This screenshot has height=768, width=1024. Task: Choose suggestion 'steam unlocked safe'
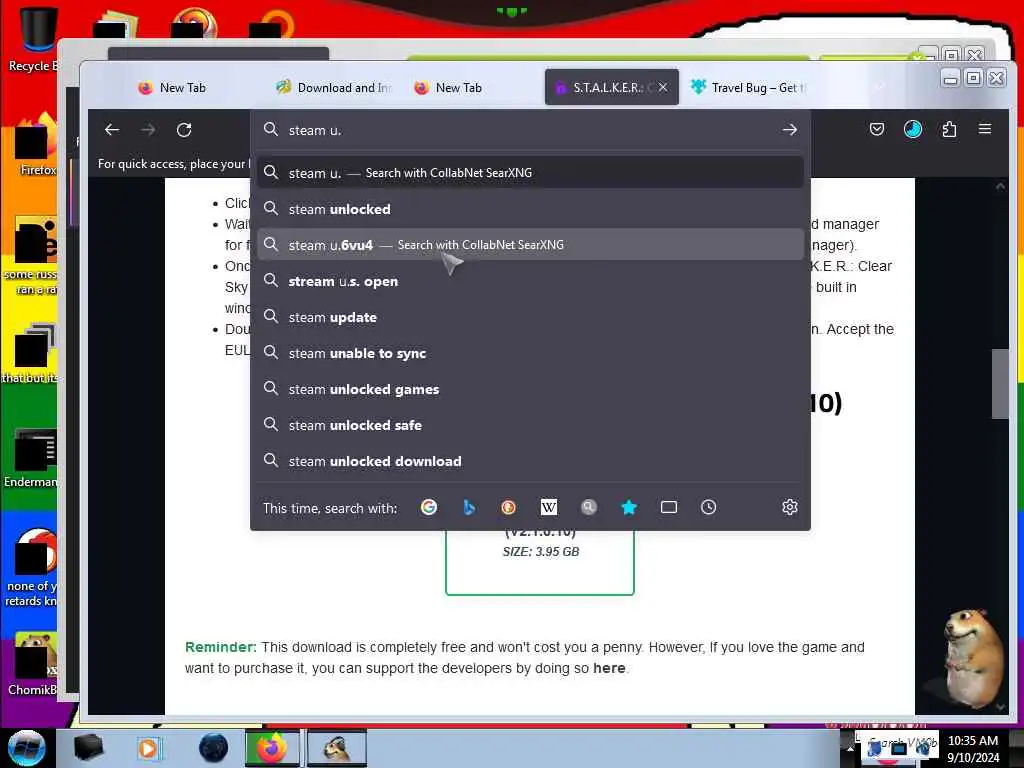[530, 425]
